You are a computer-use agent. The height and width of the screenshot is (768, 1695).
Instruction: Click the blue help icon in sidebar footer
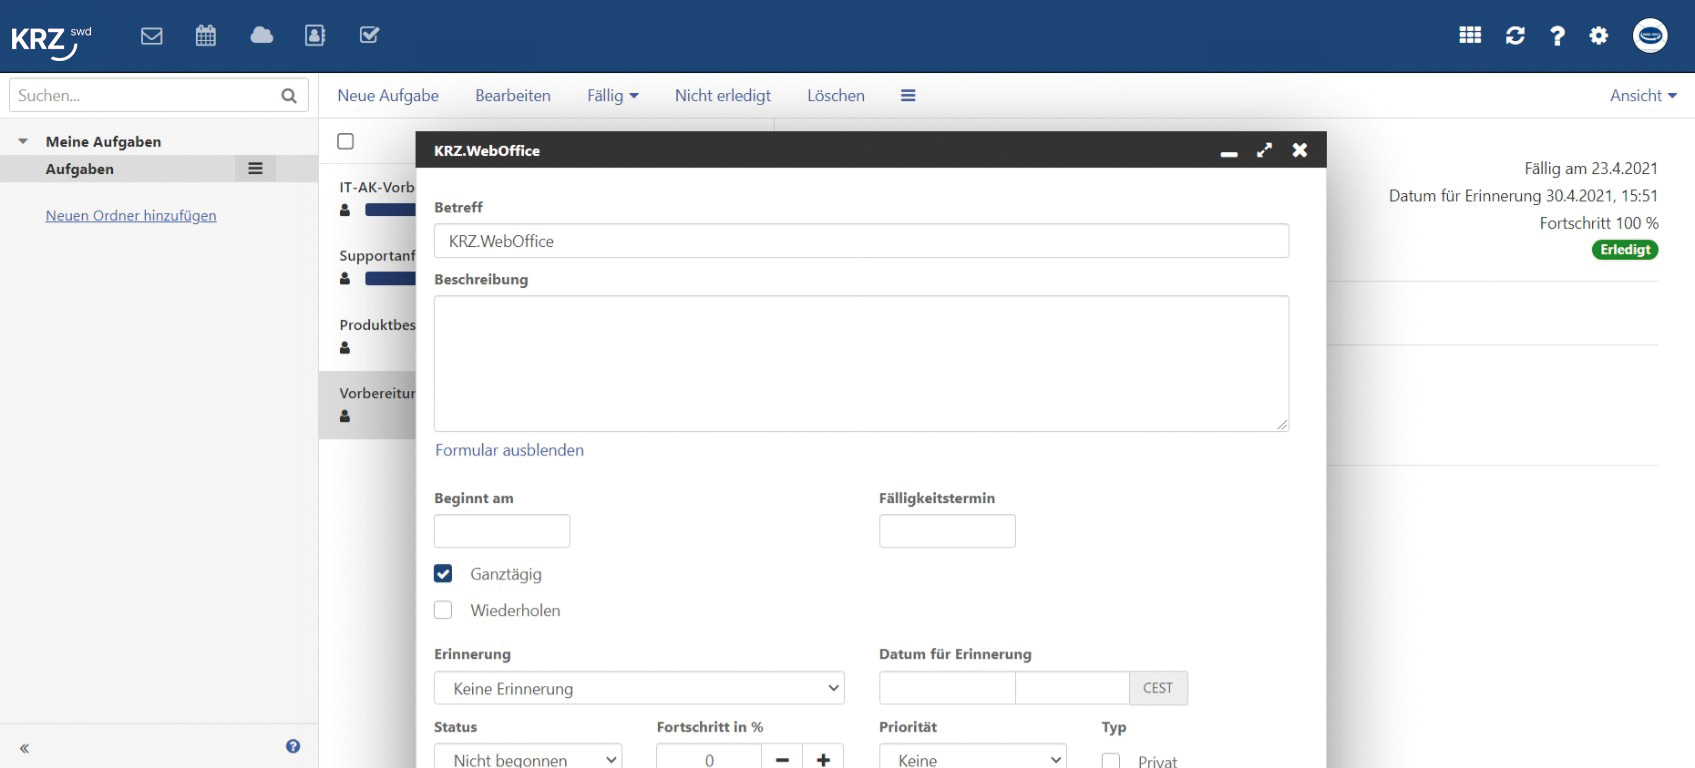click(293, 746)
